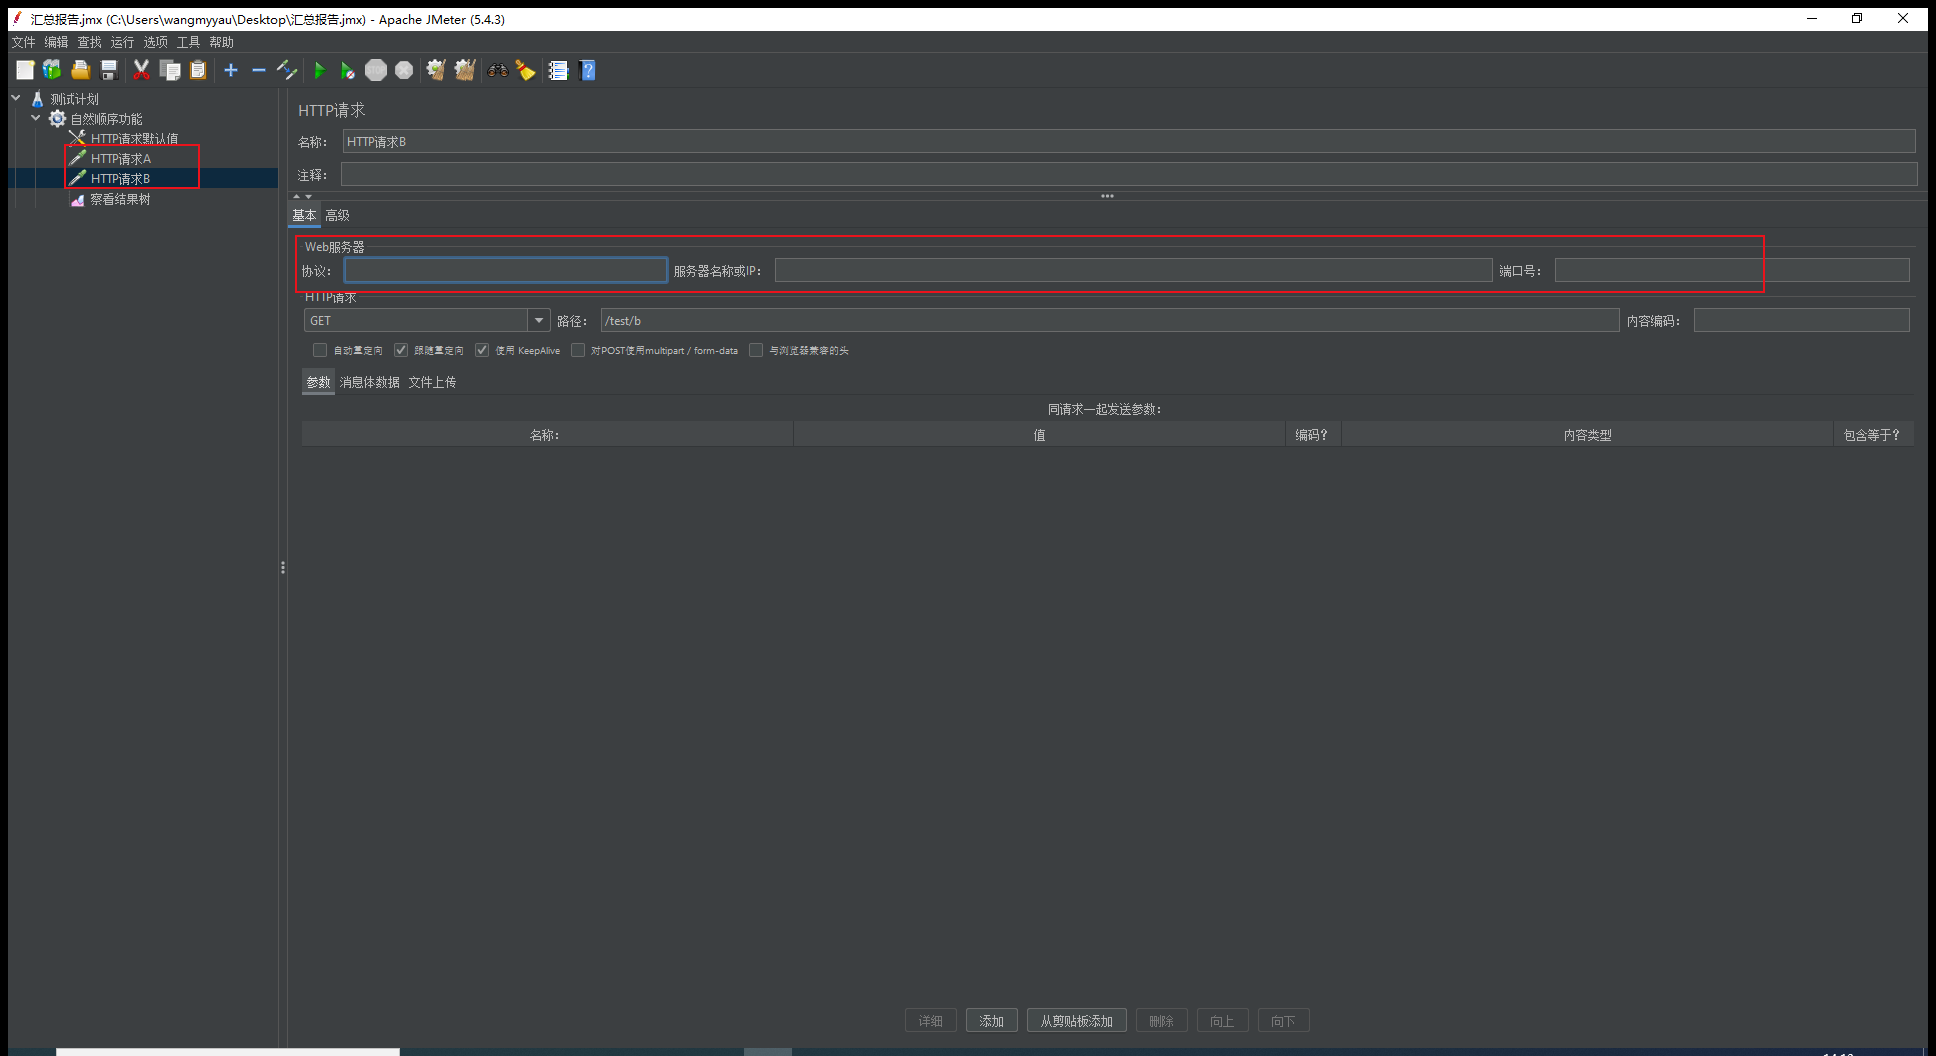Screen dimensions: 1936x1056
Task: Collapse all nodes with minus icon
Action: (x=259, y=70)
